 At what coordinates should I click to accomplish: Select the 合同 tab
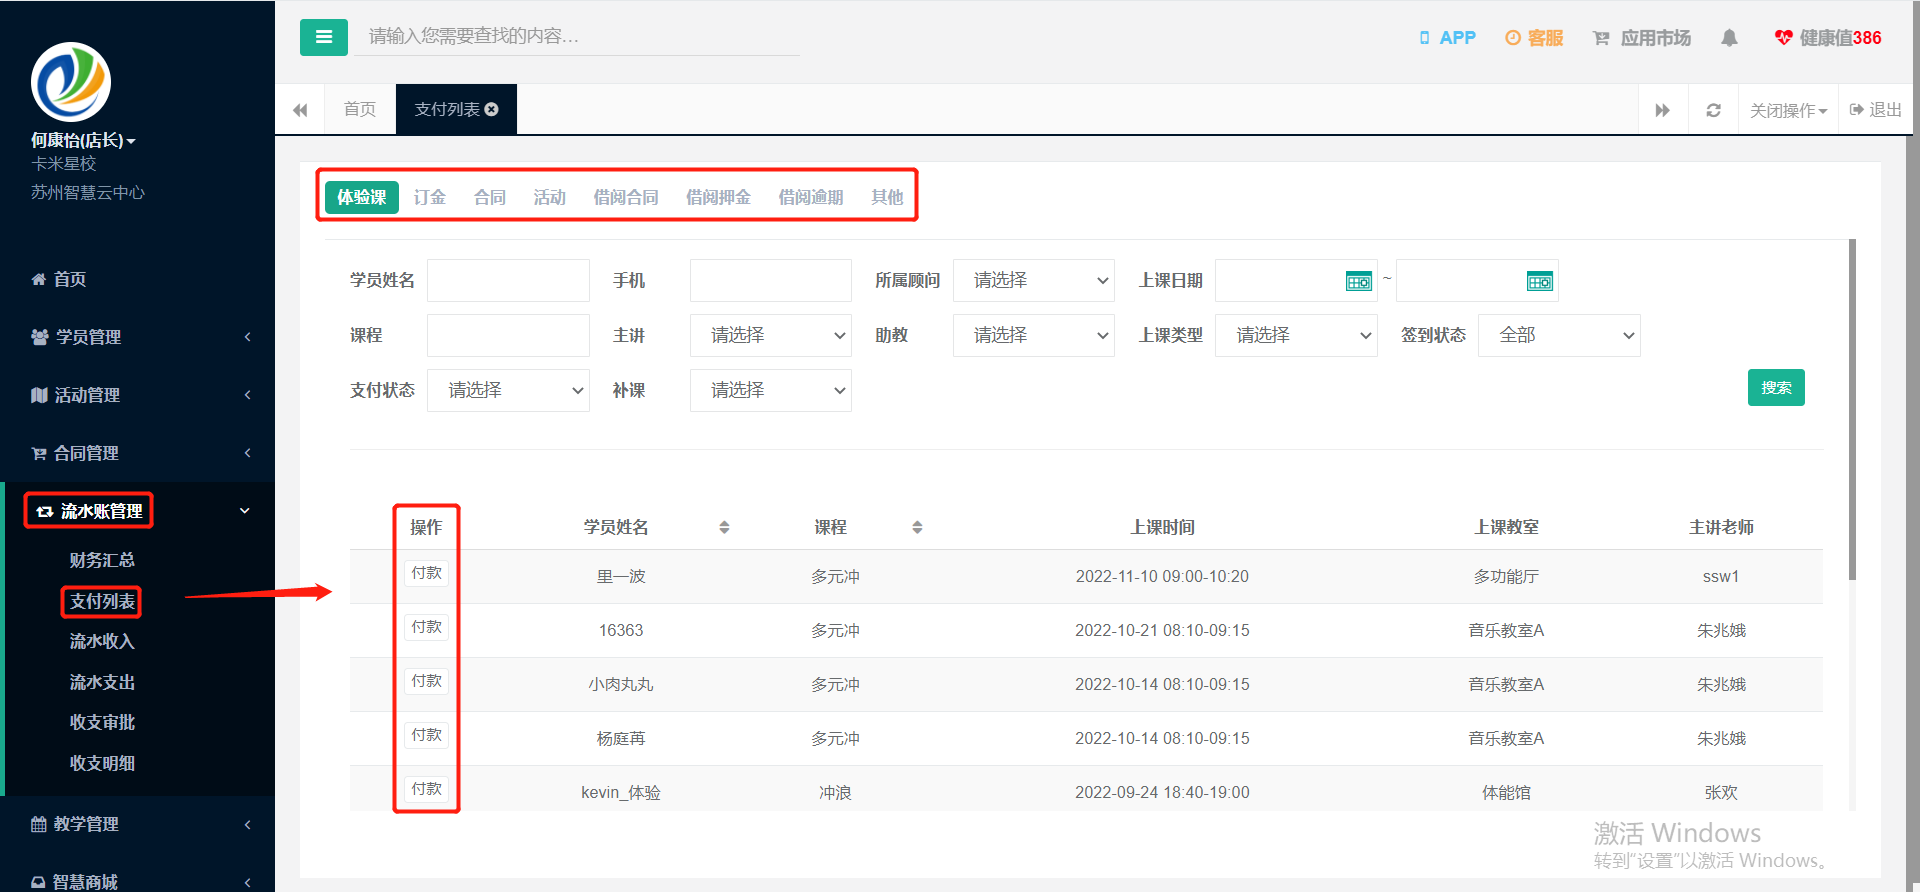click(x=490, y=197)
